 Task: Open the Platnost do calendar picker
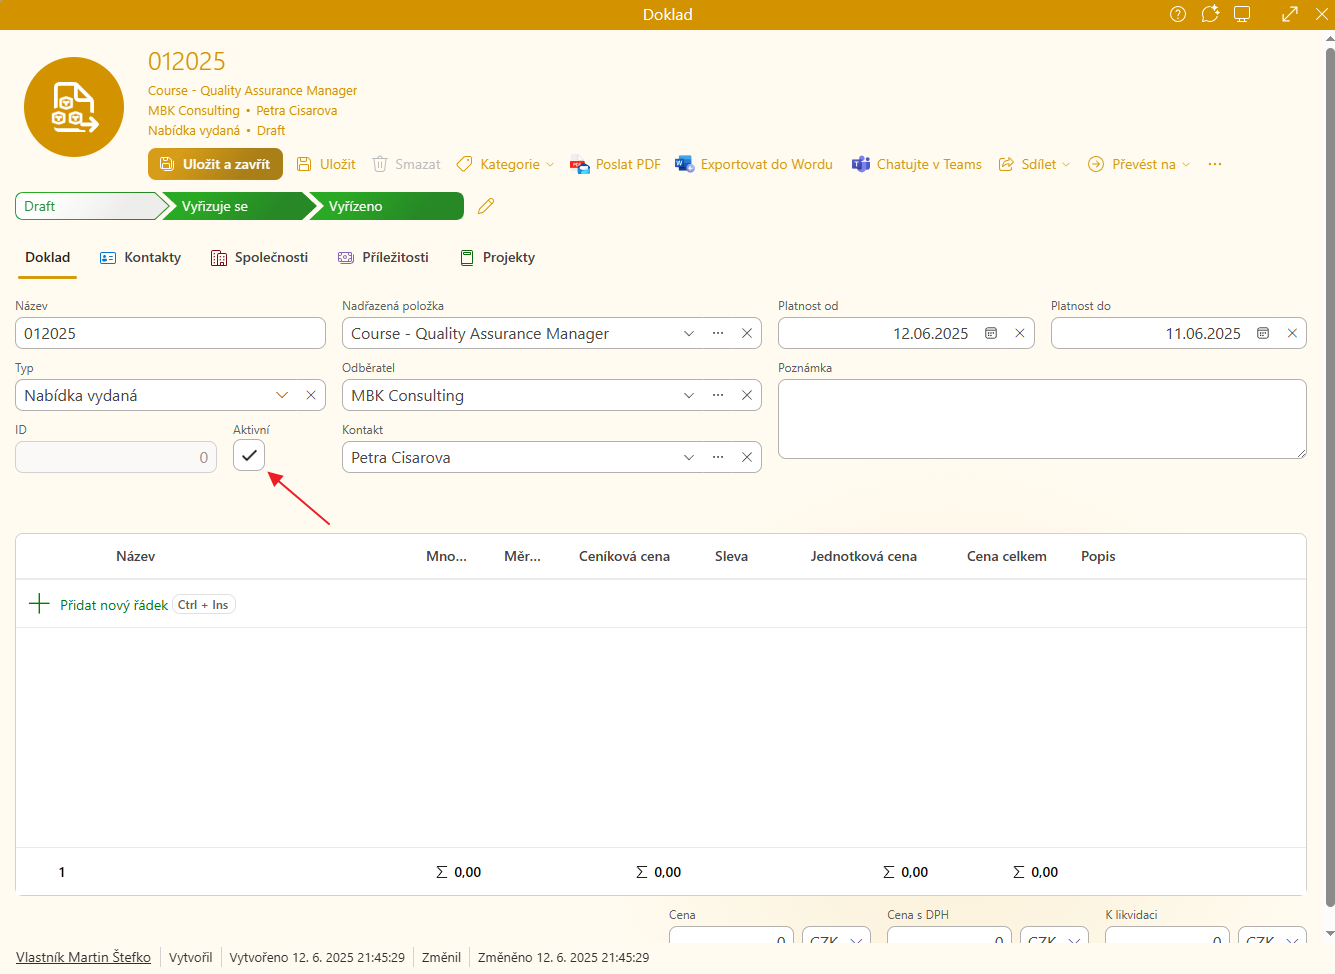point(1263,333)
